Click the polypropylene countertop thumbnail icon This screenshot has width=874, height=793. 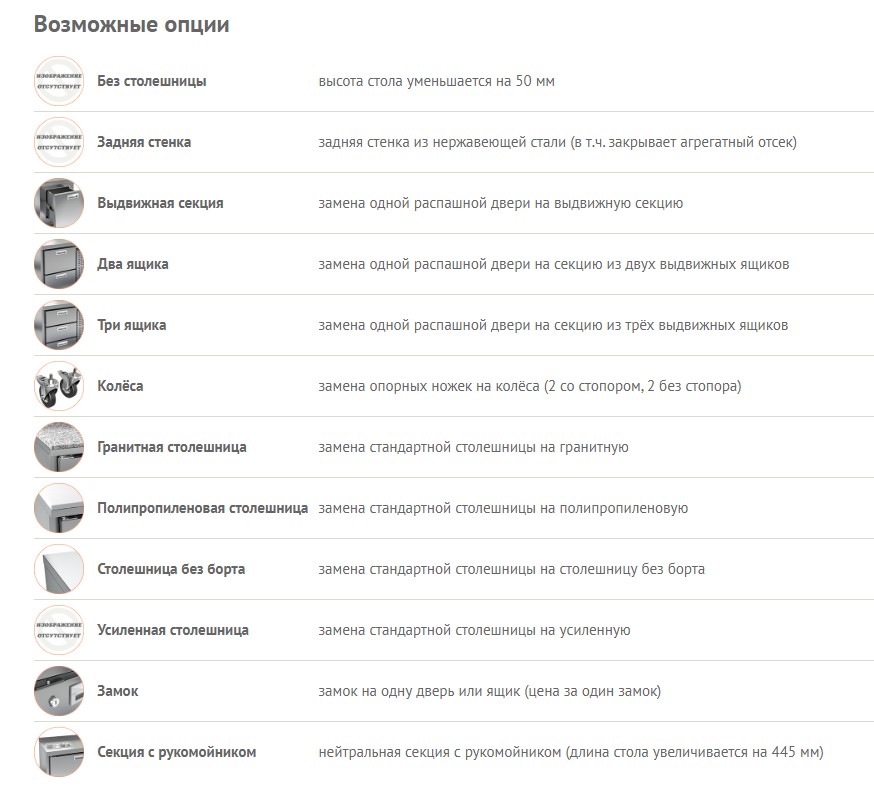point(59,508)
